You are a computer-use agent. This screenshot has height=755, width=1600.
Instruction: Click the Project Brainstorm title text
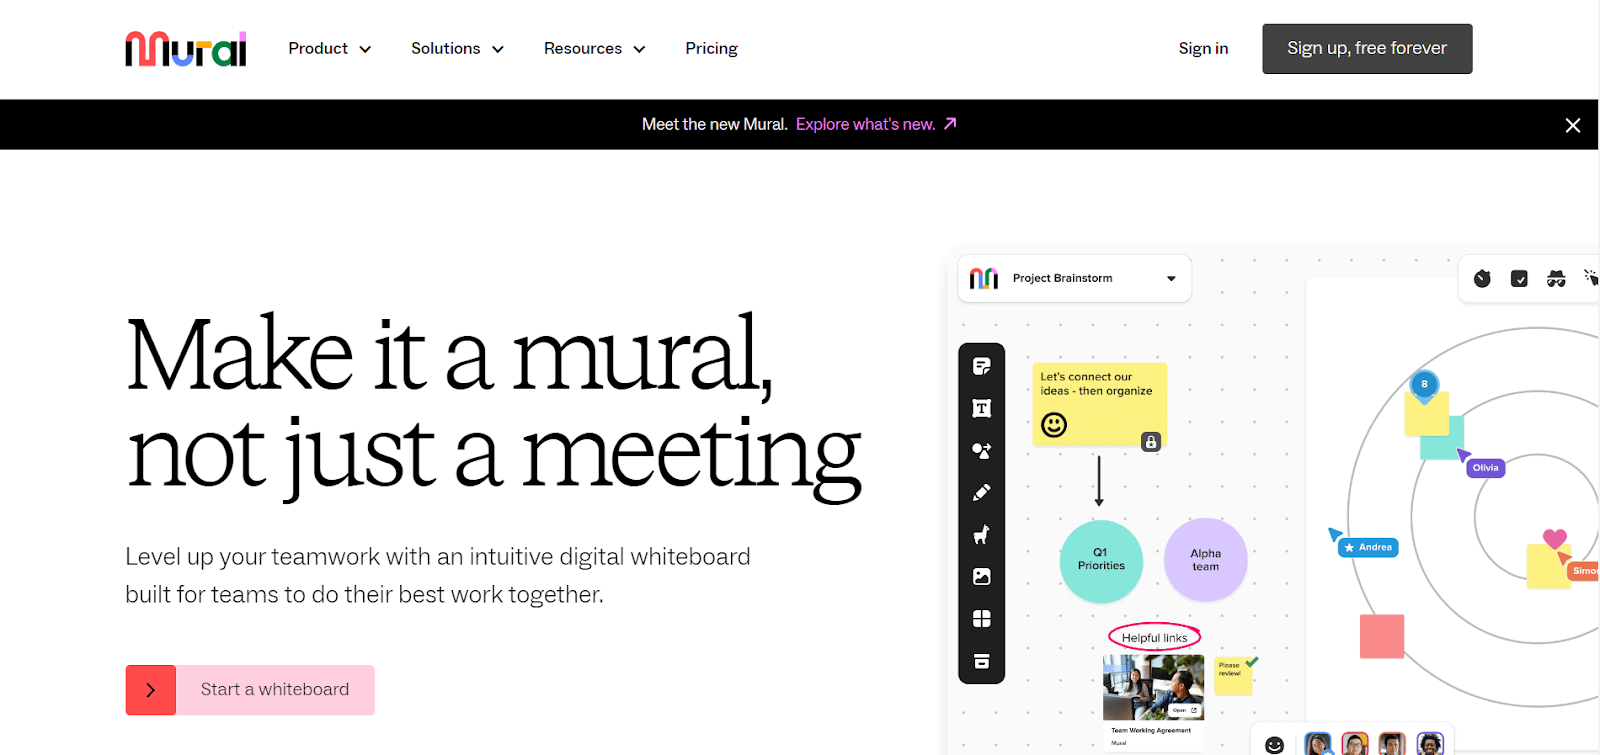tap(1062, 278)
